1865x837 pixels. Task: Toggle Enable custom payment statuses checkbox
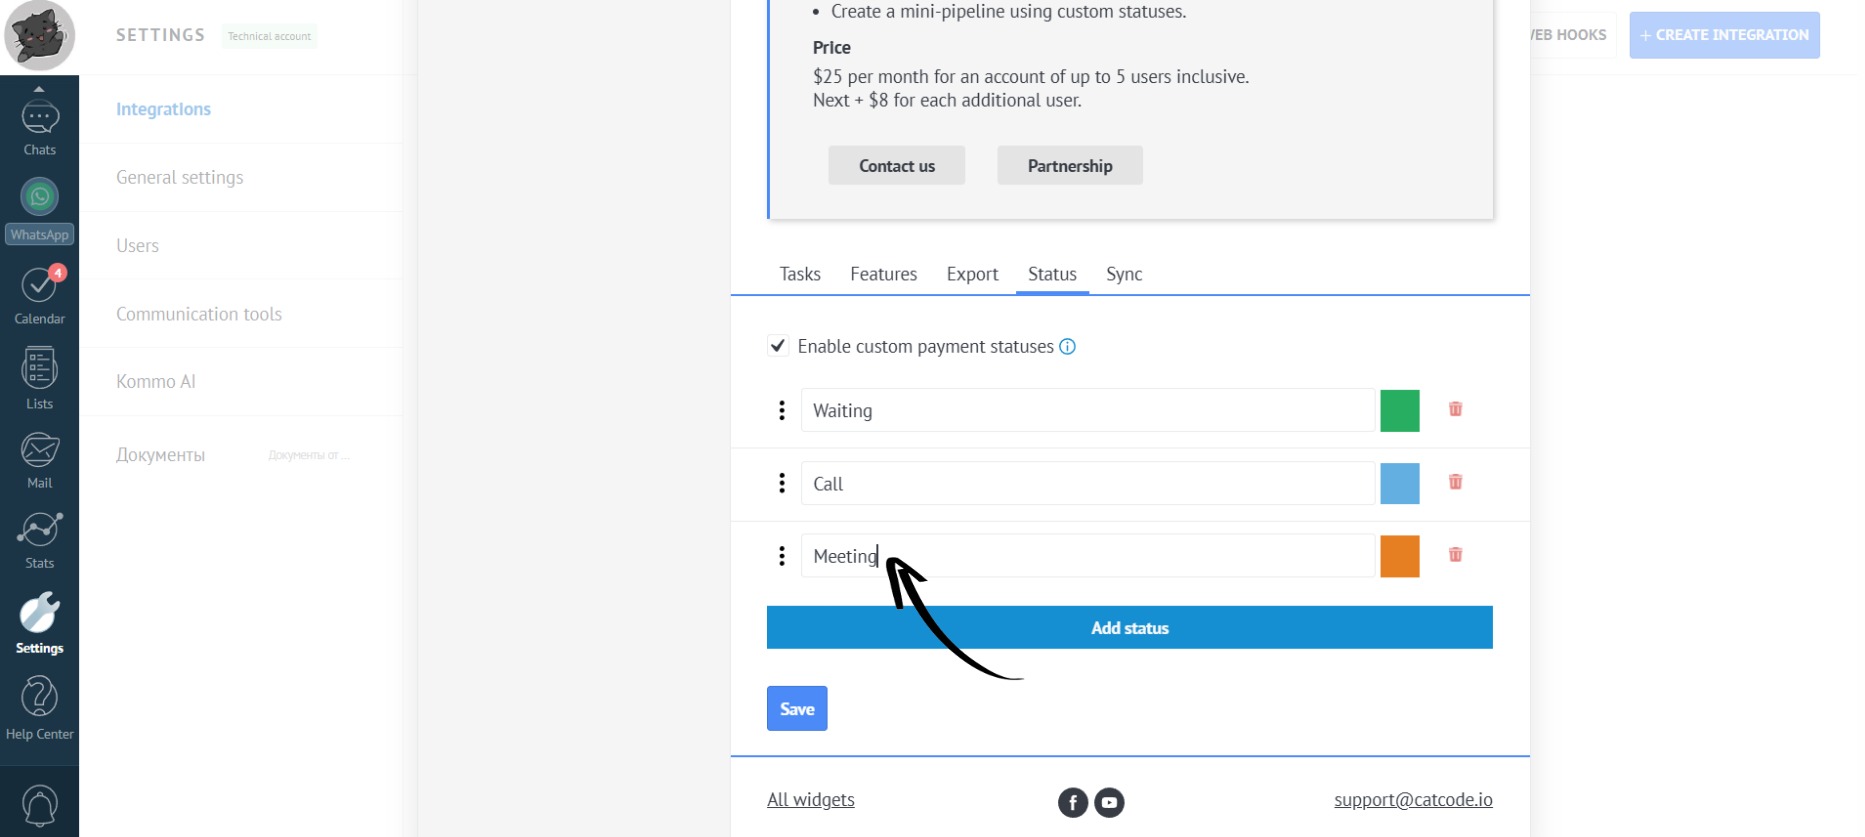pos(778,346)
